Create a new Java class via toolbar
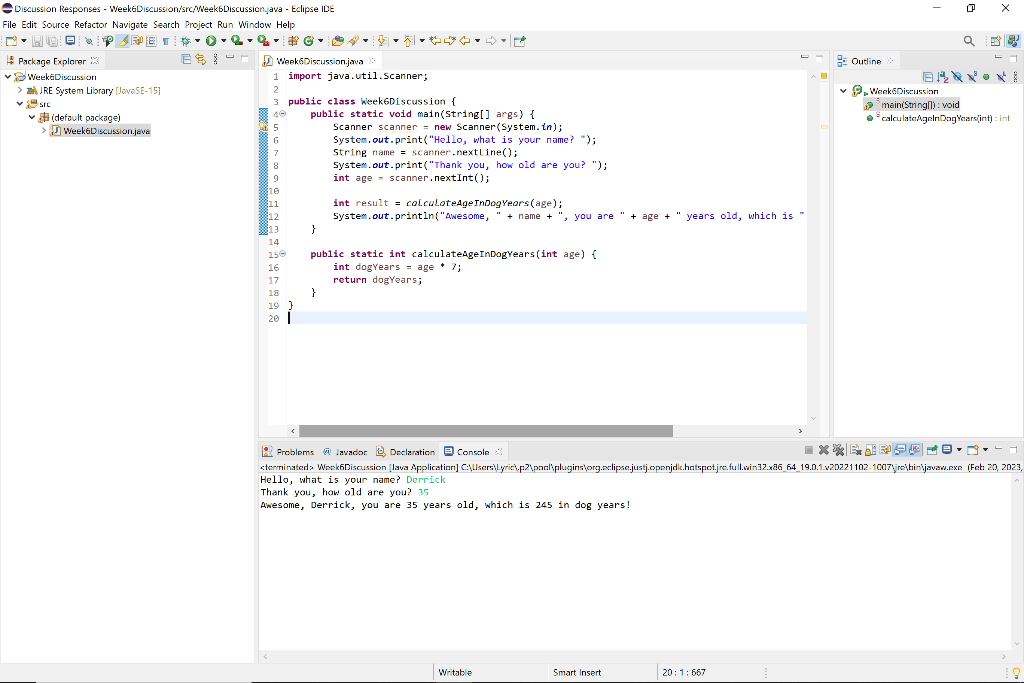The width and height of the screenshot is (1024, 683). pyautogui.click(x=308, y=40)
